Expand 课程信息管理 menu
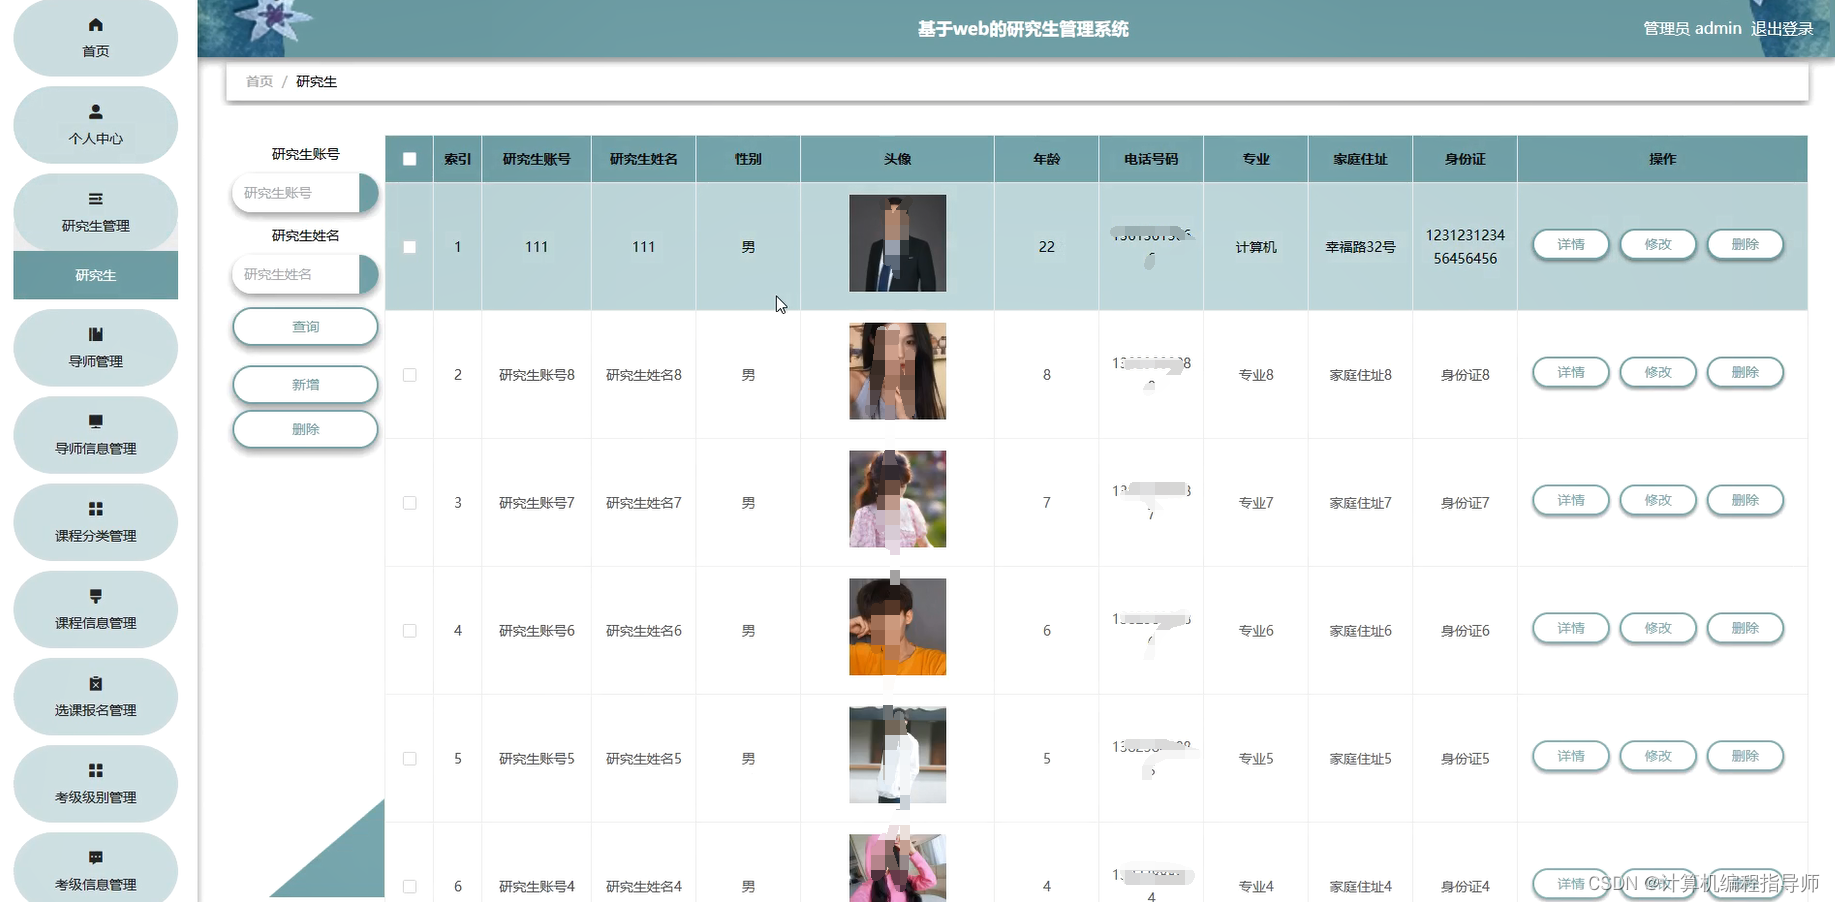Viewport: 1835px width, 902px height. (96, 609)
